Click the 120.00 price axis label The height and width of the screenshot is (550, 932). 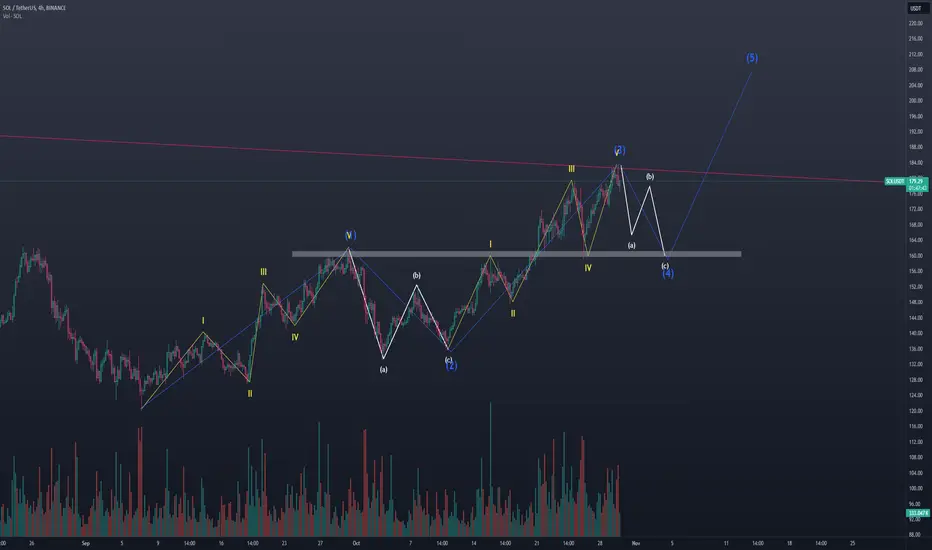[915, 411]
